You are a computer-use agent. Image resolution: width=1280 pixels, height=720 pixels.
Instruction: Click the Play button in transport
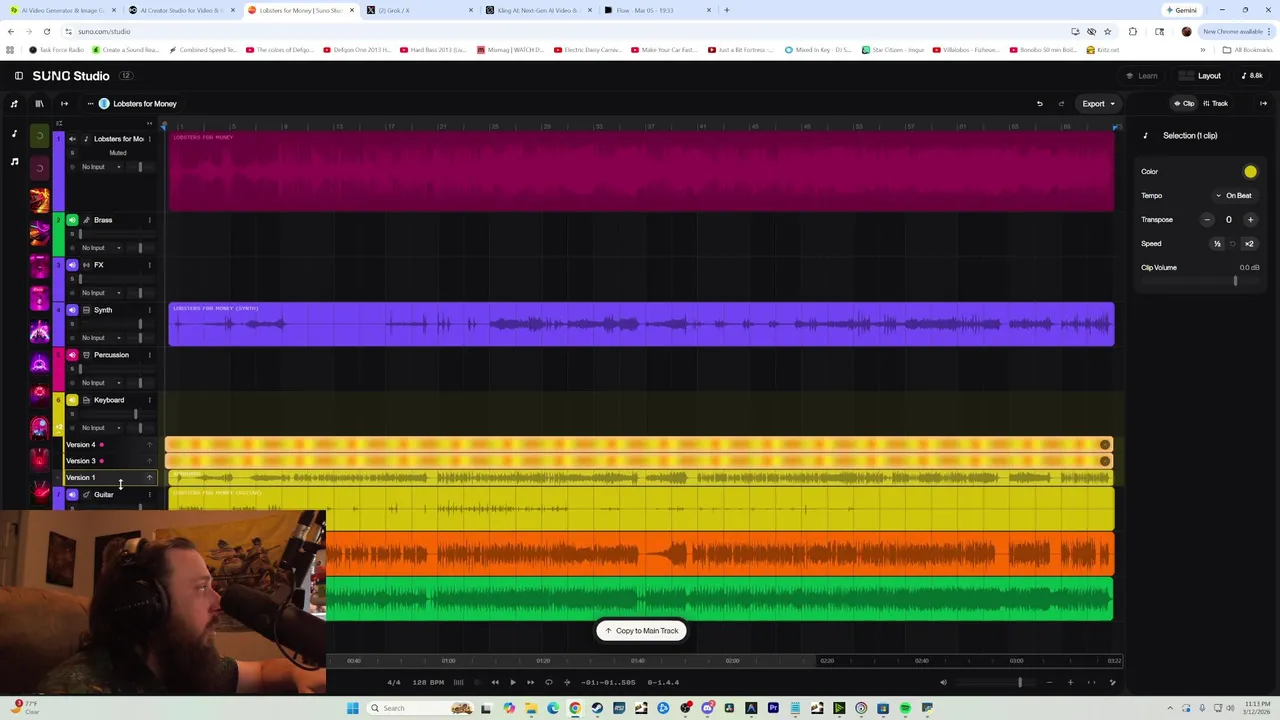coord(512,682)
